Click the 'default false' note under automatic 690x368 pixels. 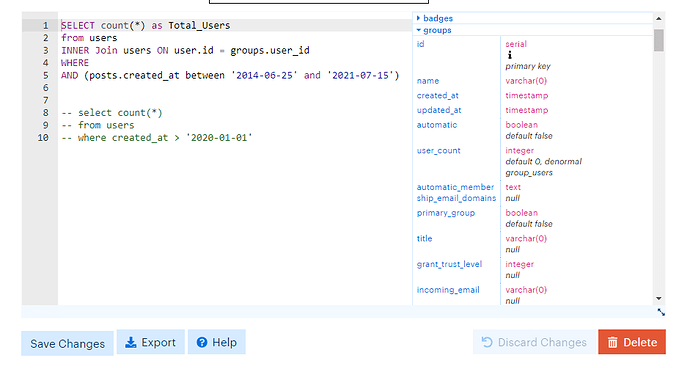(x=529, y=136)
